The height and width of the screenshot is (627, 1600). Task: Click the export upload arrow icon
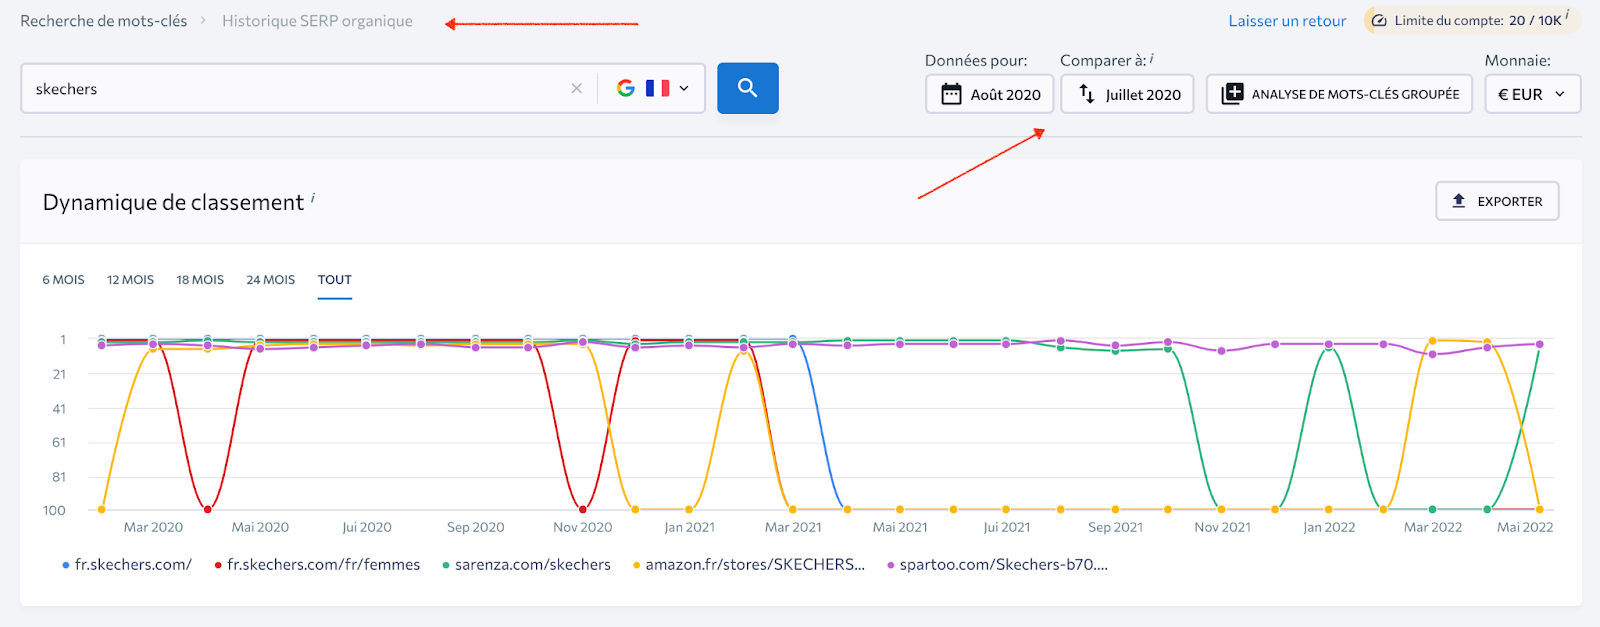point(1459,201)
